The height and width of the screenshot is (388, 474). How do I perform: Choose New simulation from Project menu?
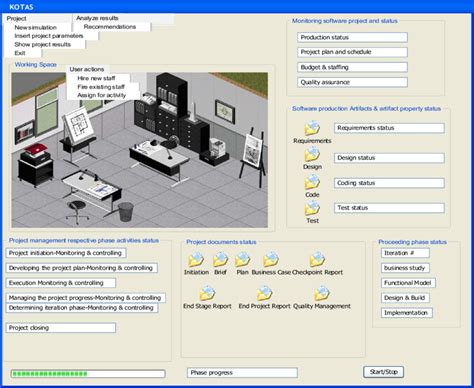36,27
